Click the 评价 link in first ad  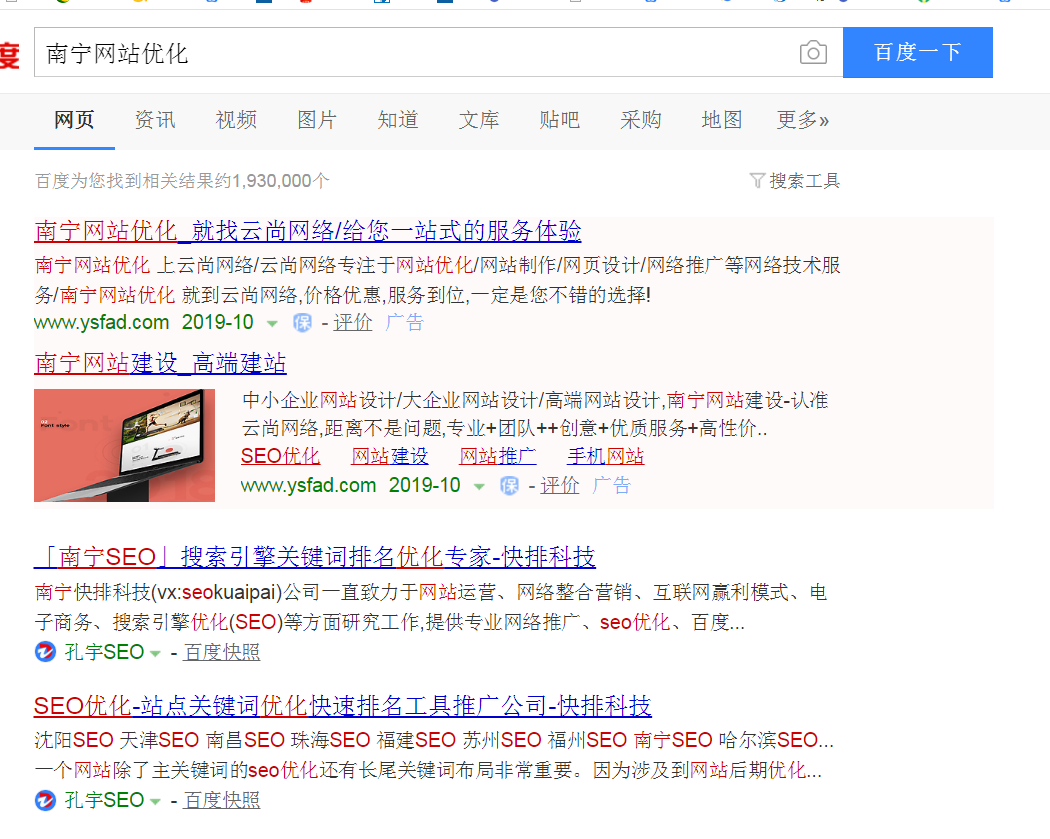tap(352, 322)
